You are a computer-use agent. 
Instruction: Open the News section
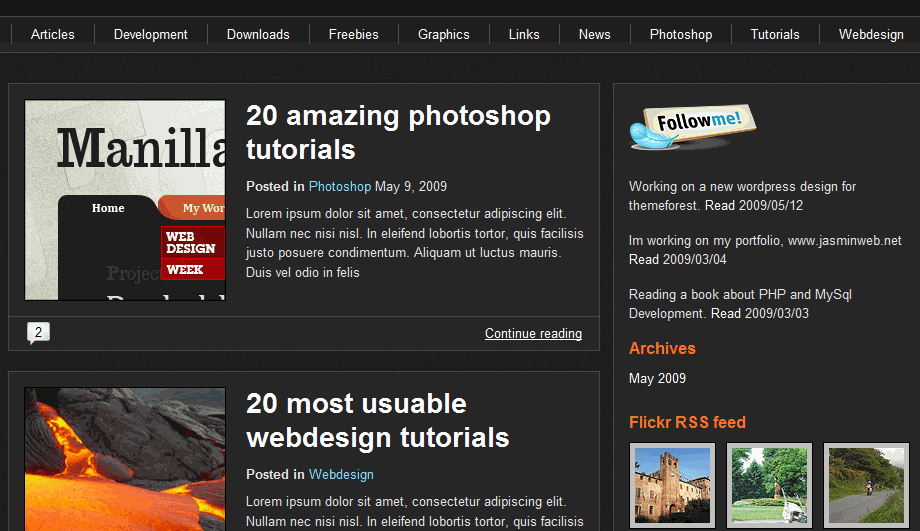pos(594,35)
